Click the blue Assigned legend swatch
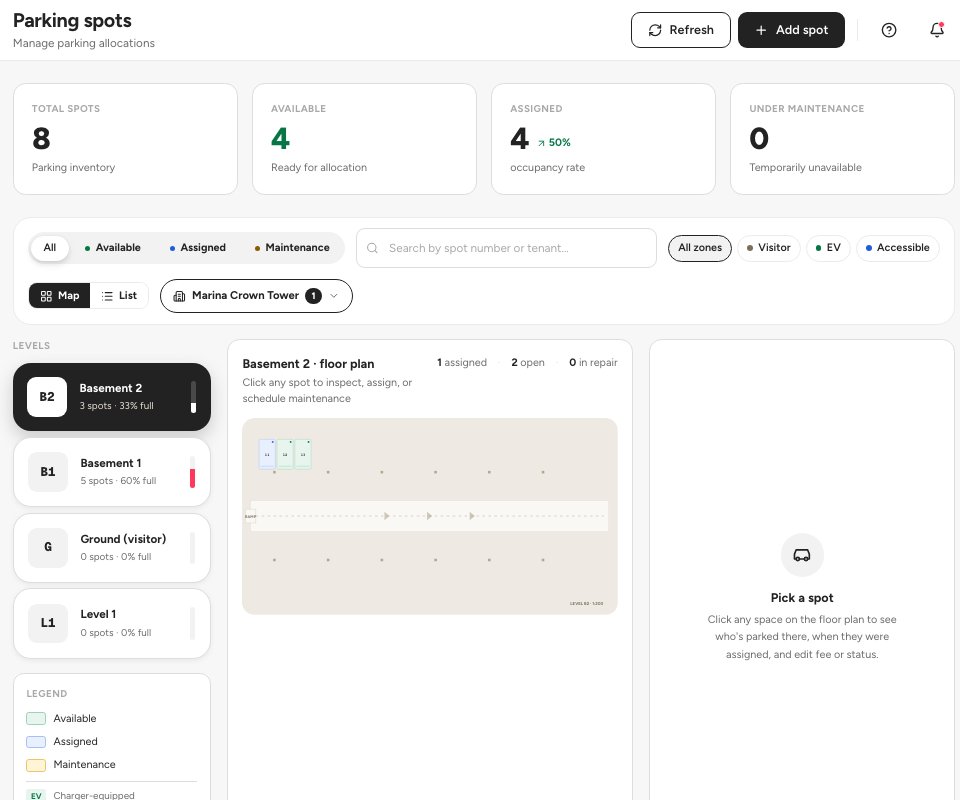 pyautogui.click(x=36, y=742)
